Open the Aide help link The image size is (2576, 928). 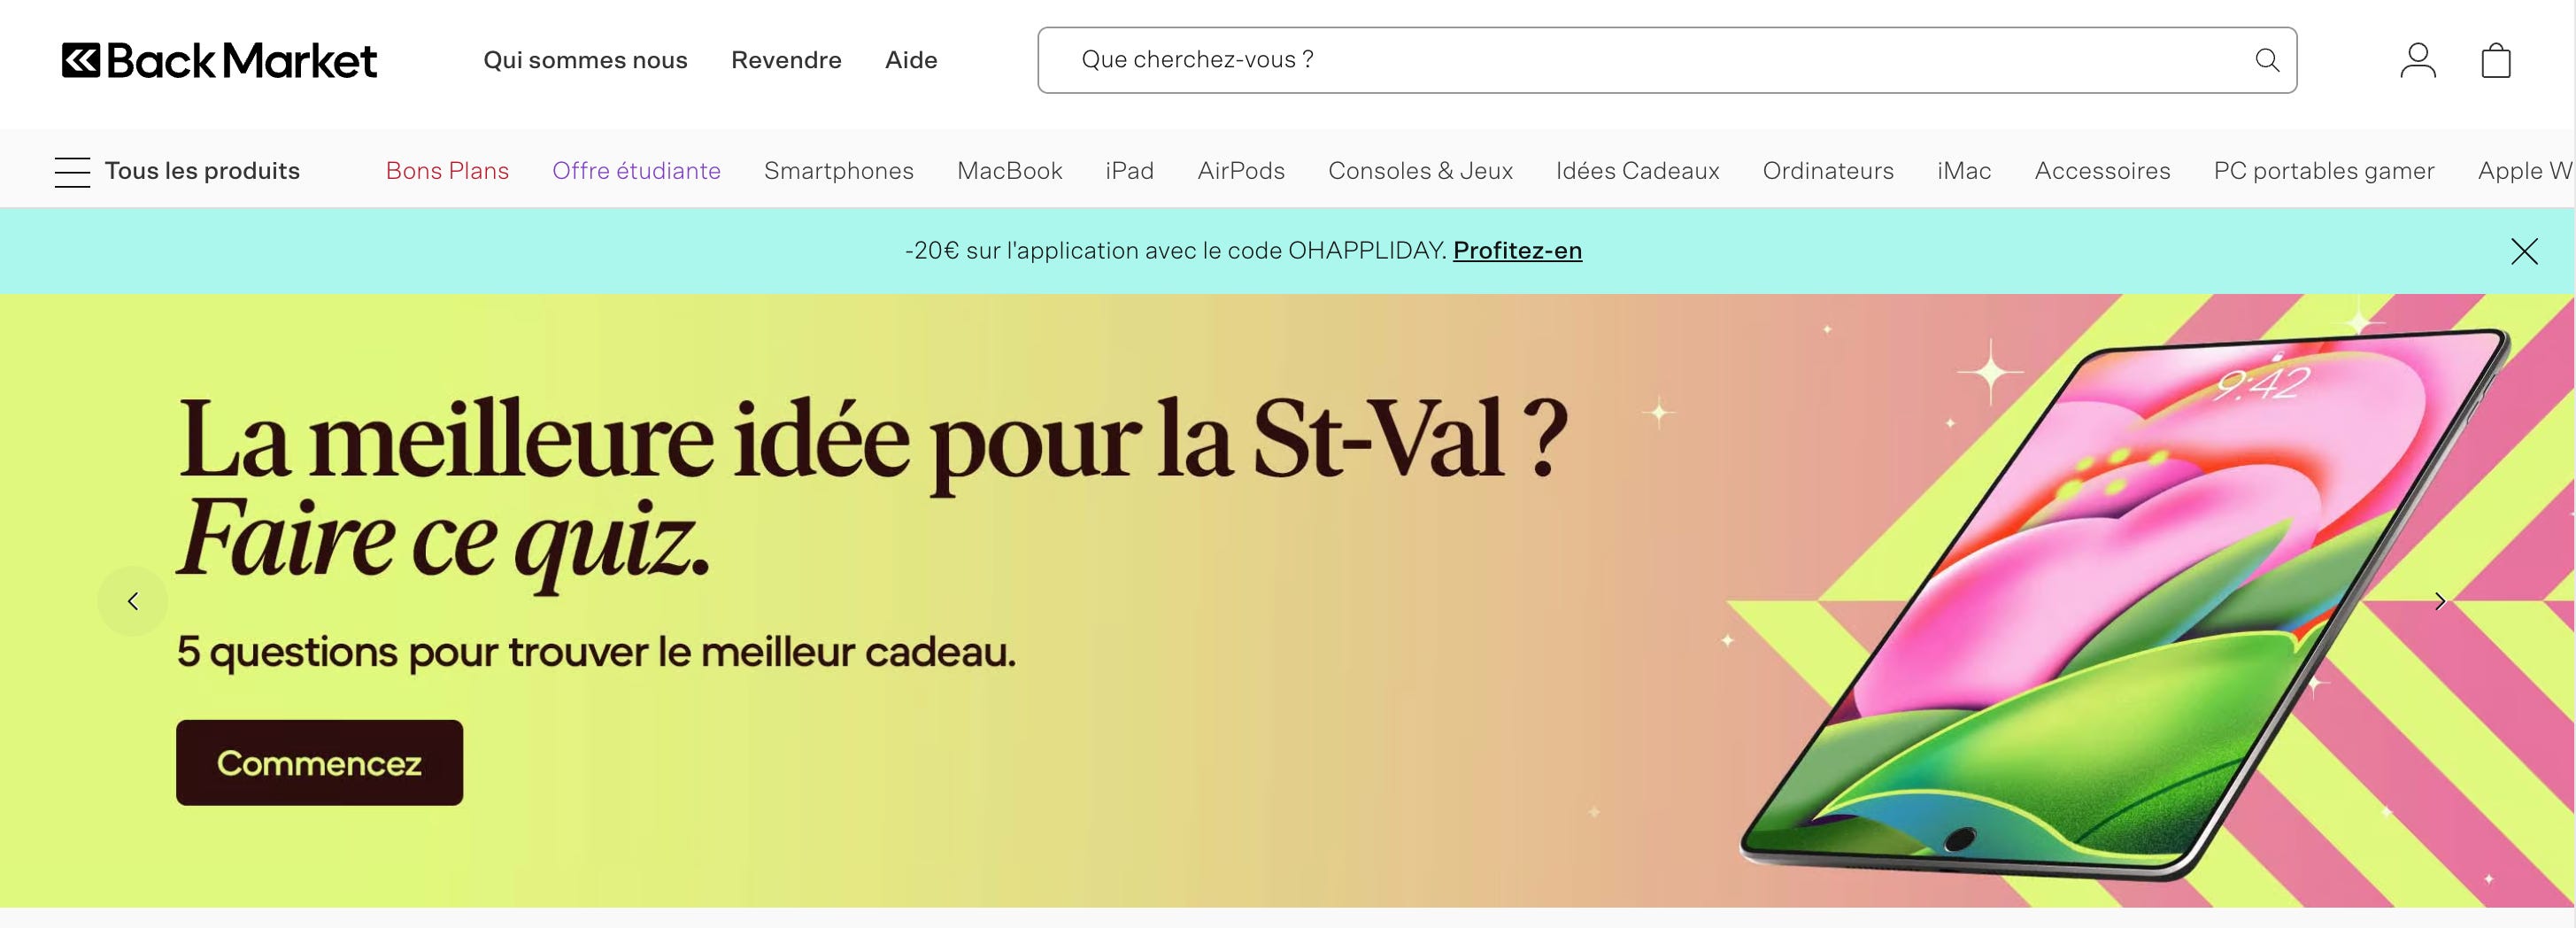click(911, 60)
